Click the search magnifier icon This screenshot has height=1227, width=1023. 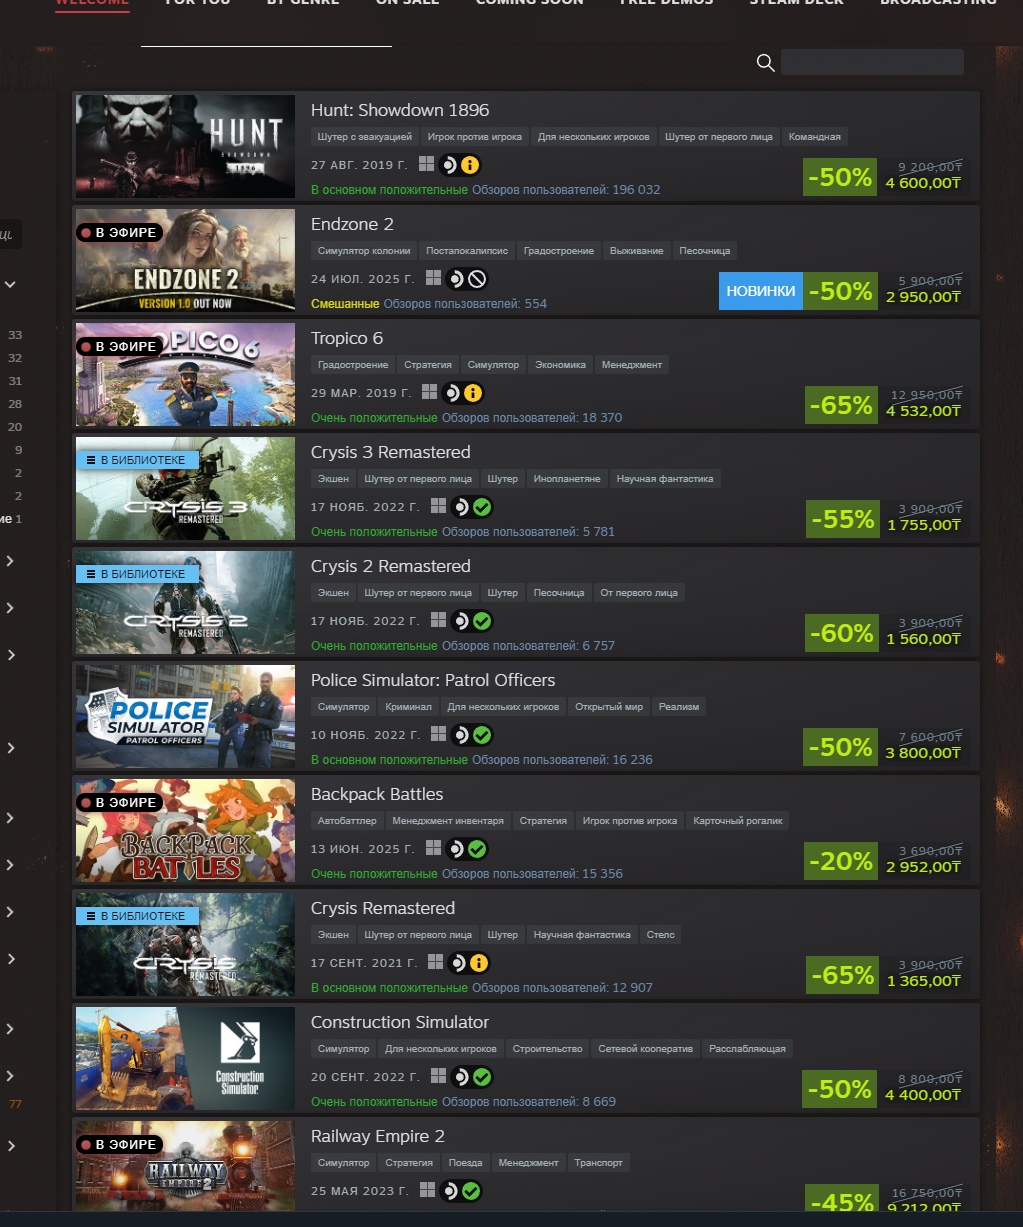pos(766,63)
